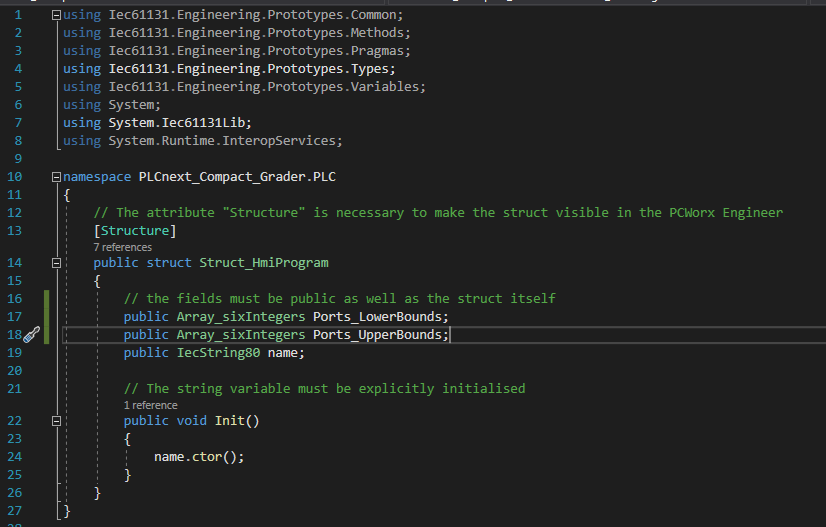The width and height of the screenshot is (826, 527).
Task: Click the name.ctor() call
Action: 199,456
